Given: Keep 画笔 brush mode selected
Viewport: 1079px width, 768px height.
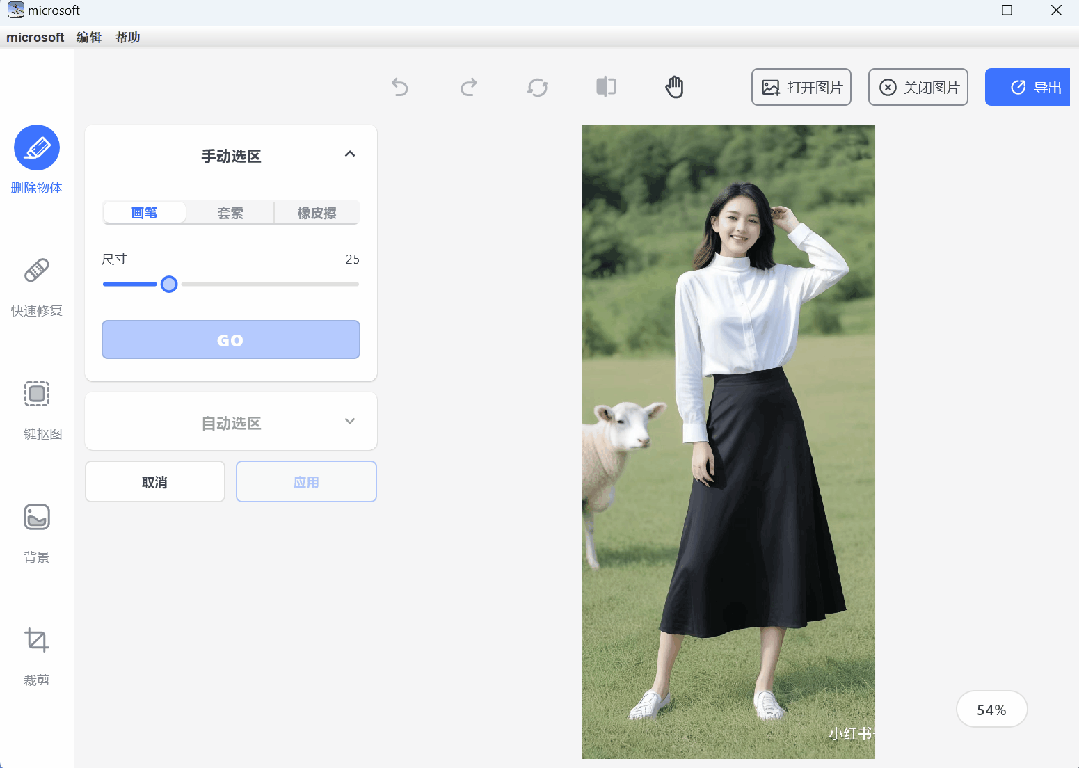Looking at the screenshot, I should coord(144,212).
